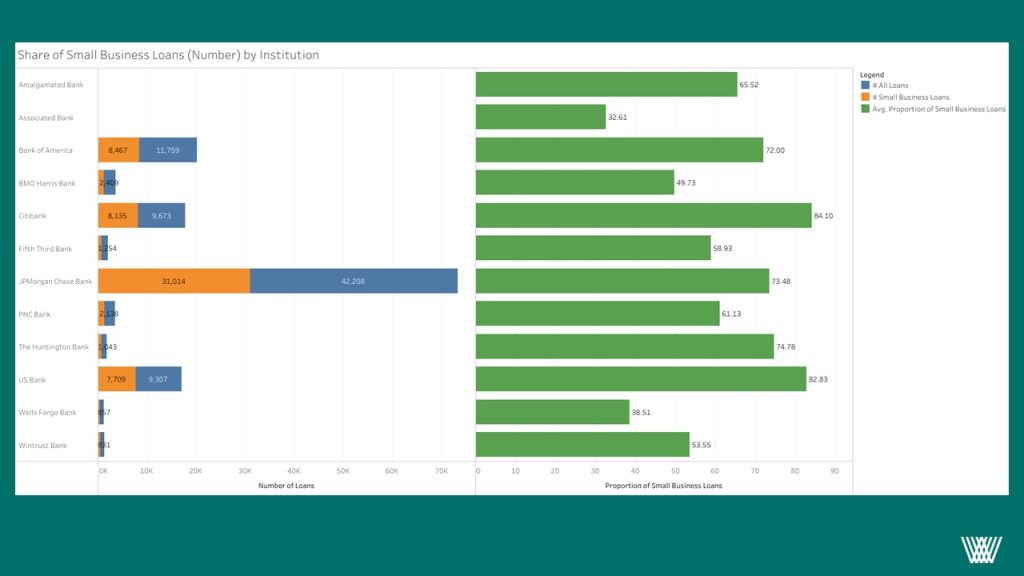Click the orange Small Business Loans legend swatch
The width and height of the screenshot is (1024, 576).
(865, 97)
